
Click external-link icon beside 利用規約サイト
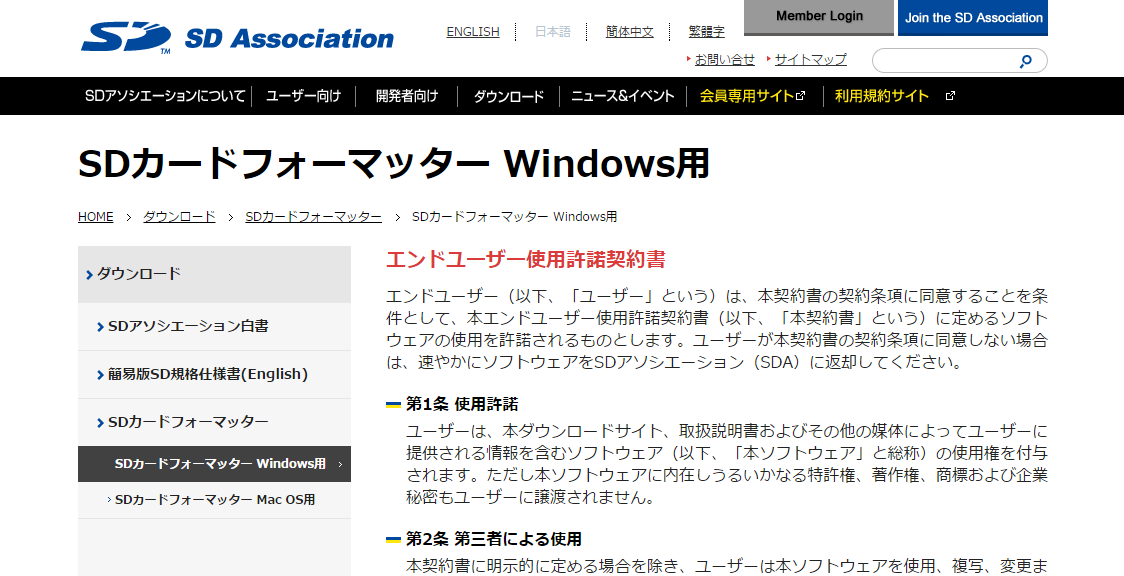click(x=951, y=96)
